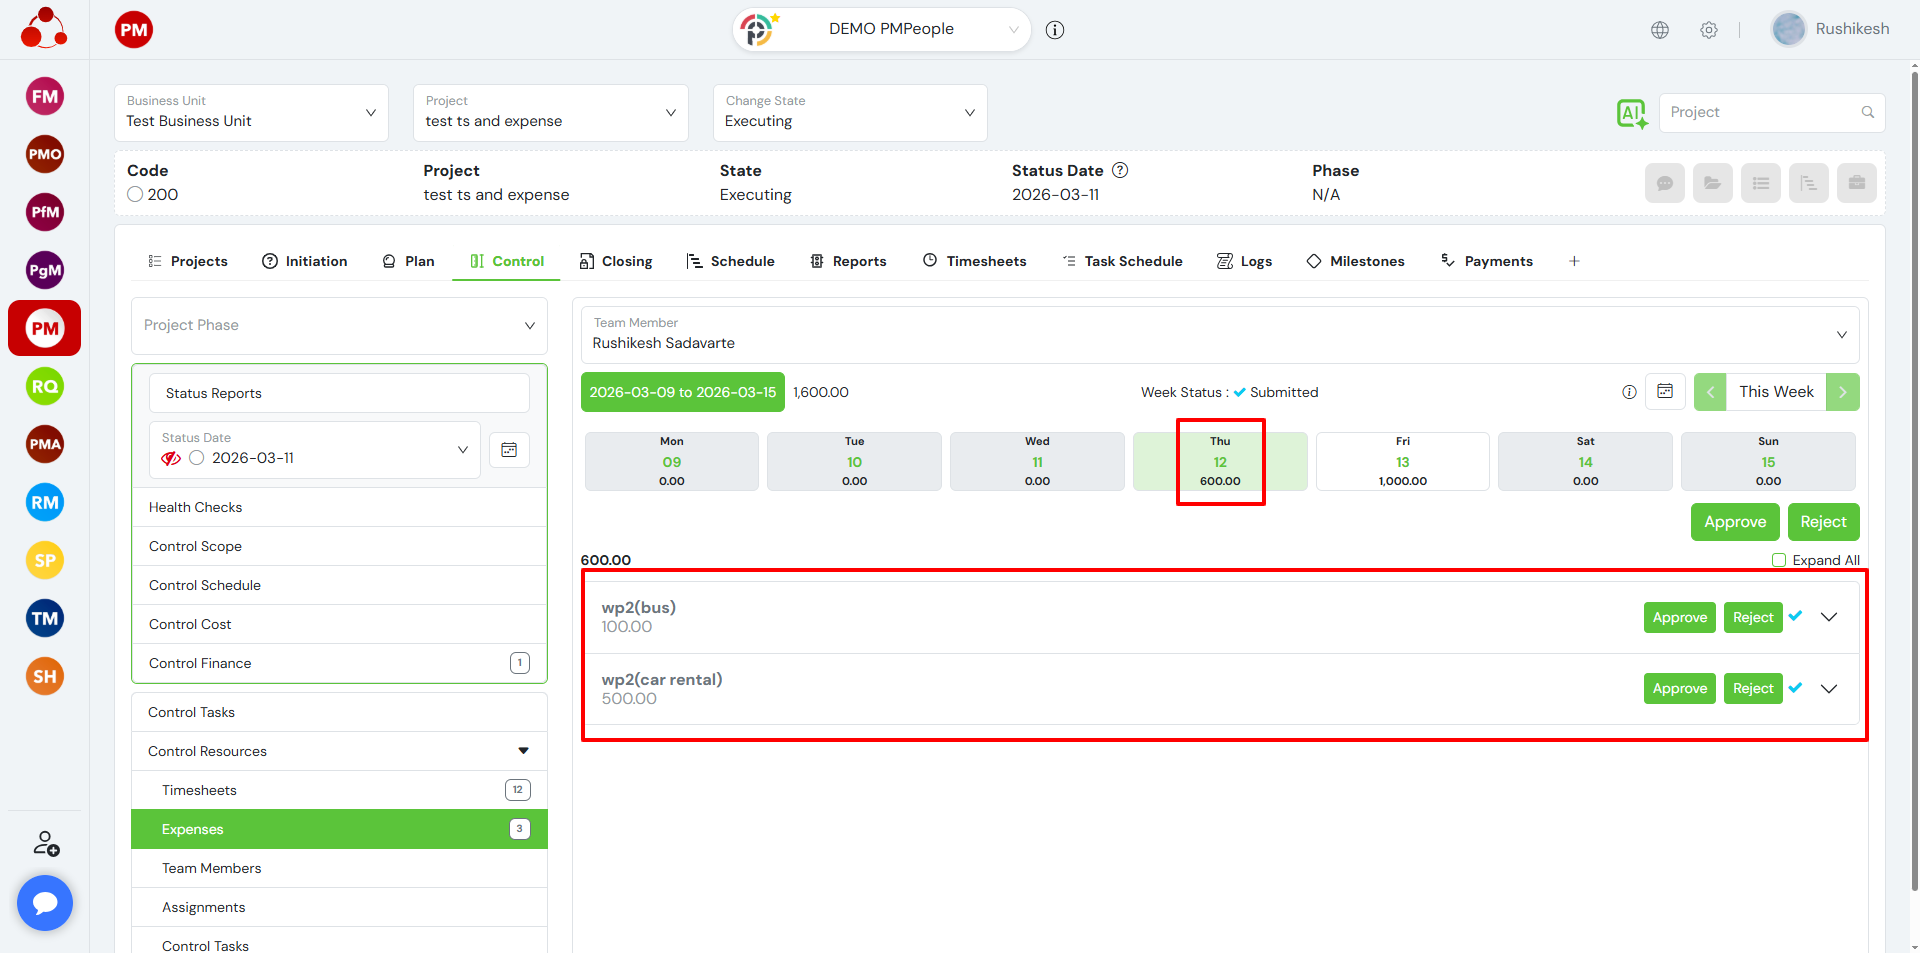Switch to the Timesheets tab
This screenshot has height=953, width=1920.
(975, 261)
